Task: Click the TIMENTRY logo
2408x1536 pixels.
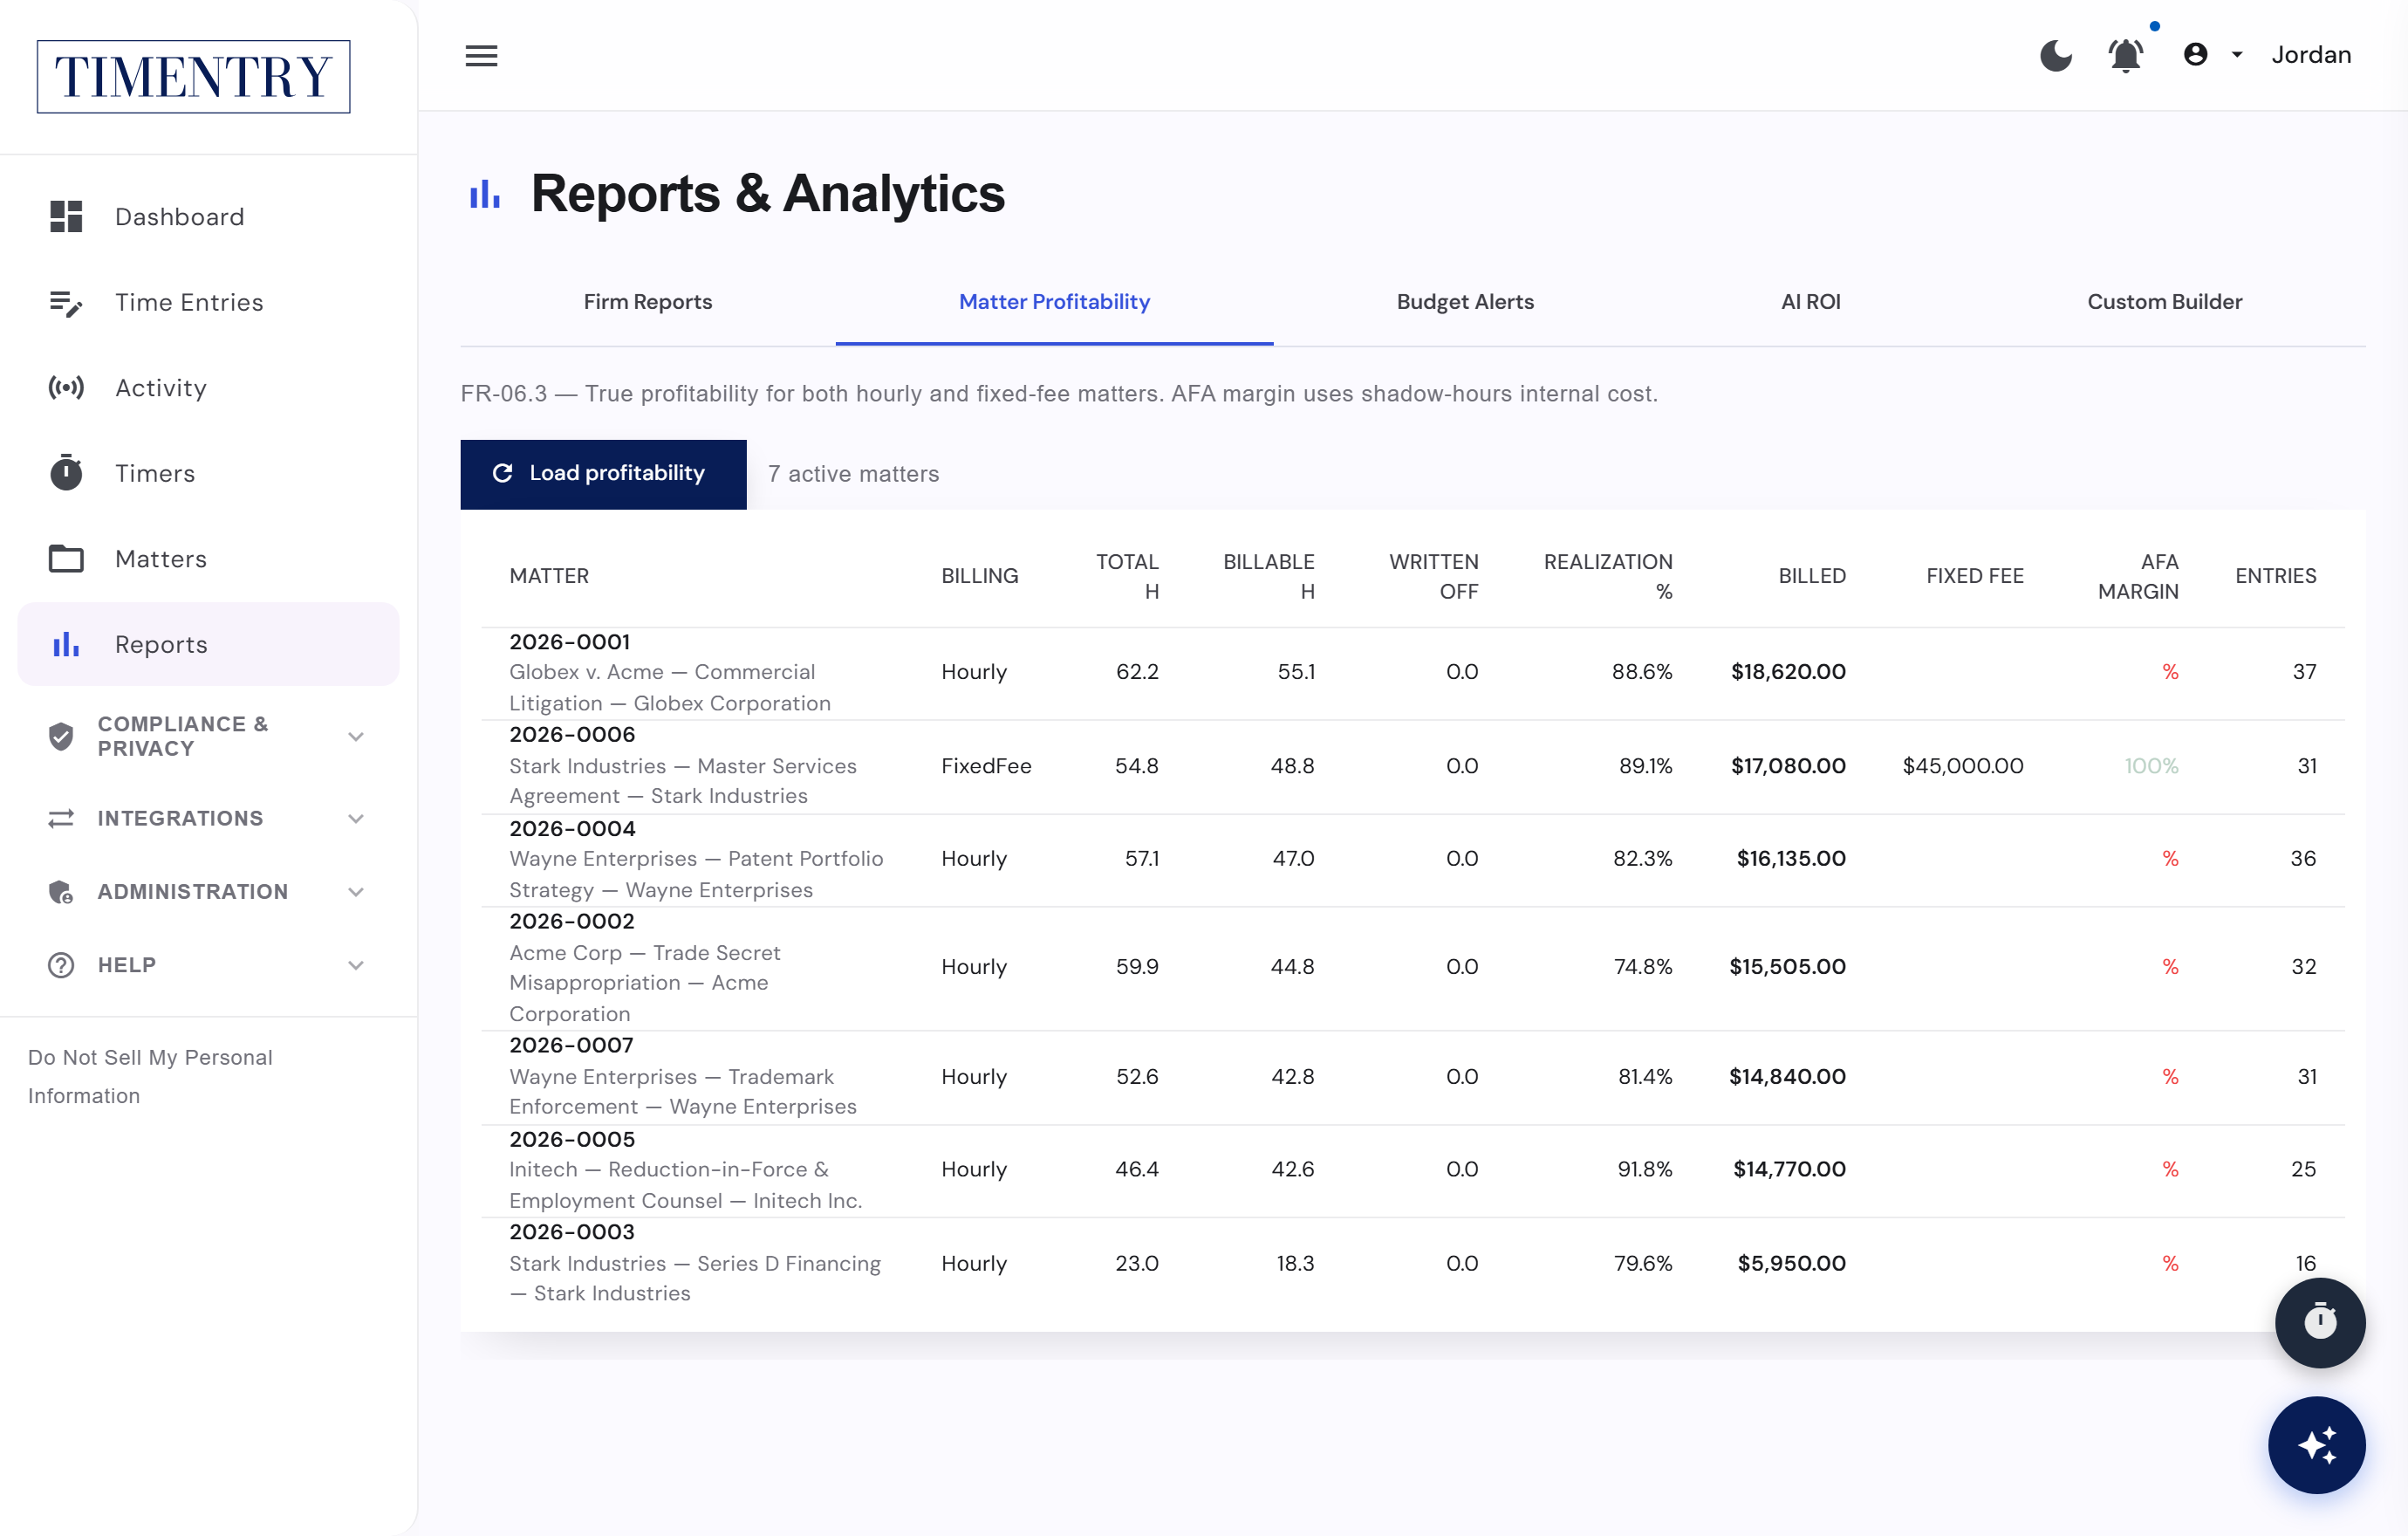Action: click(x=193, y=77)
